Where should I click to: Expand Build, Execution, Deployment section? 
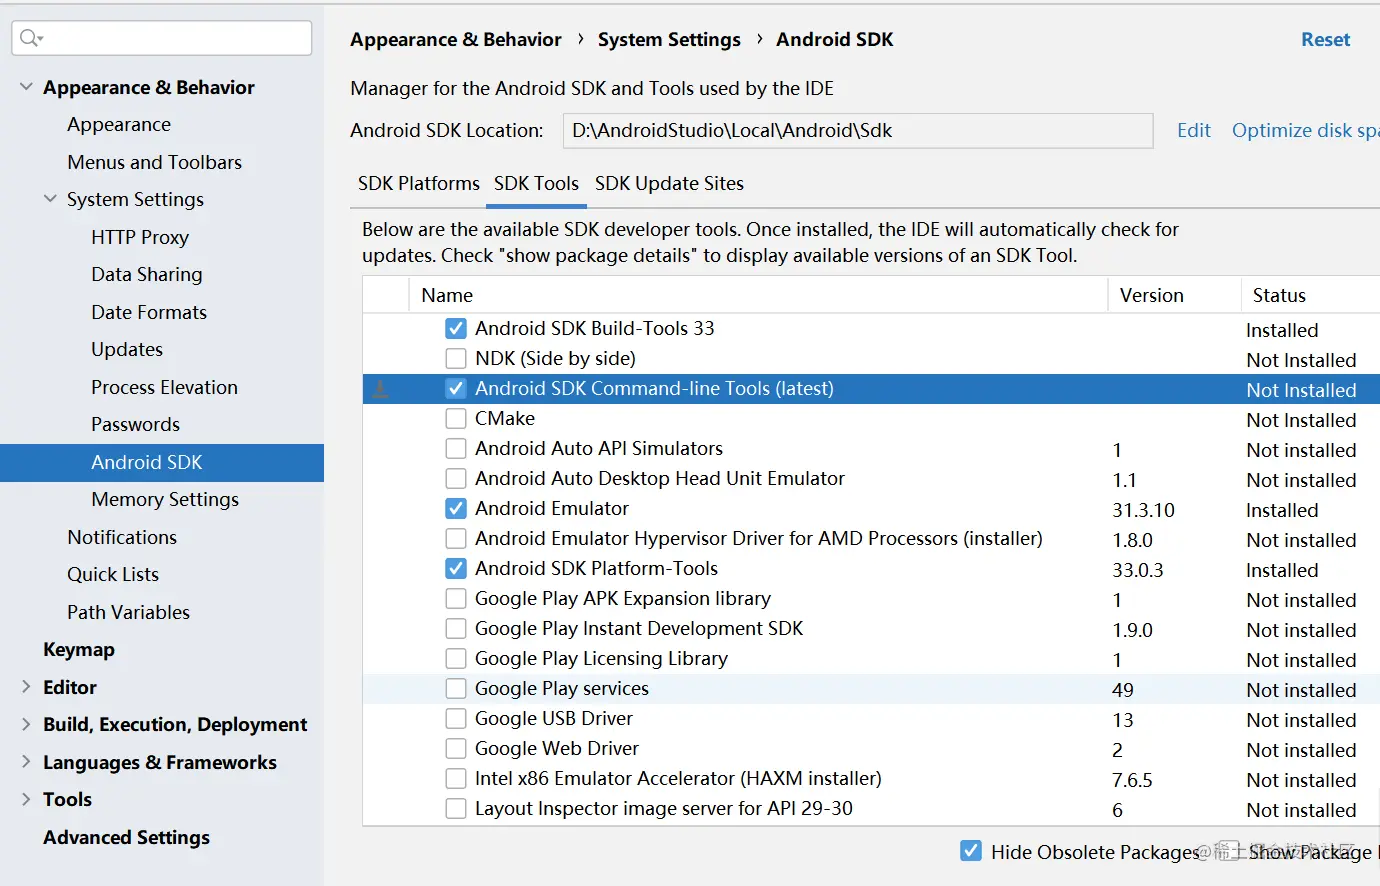[26, 724]
